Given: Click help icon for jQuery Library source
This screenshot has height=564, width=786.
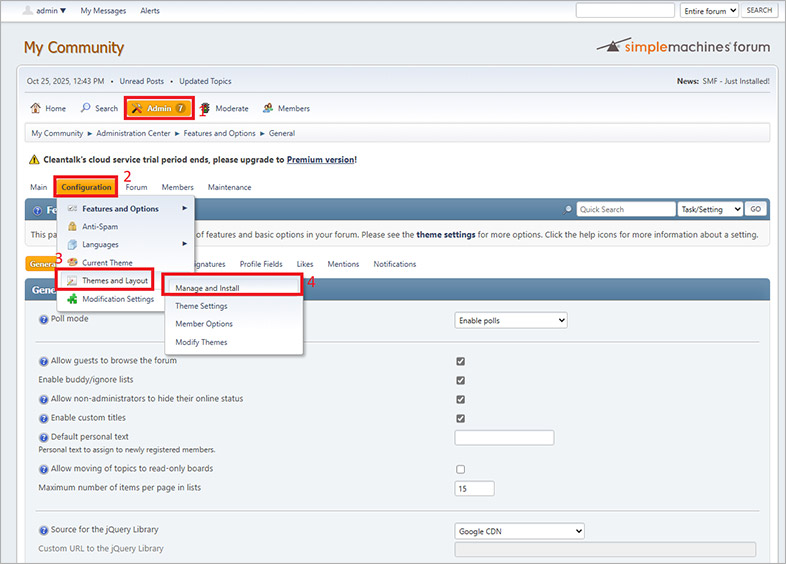Looking at the screenshot, I should tap(44, 530).
